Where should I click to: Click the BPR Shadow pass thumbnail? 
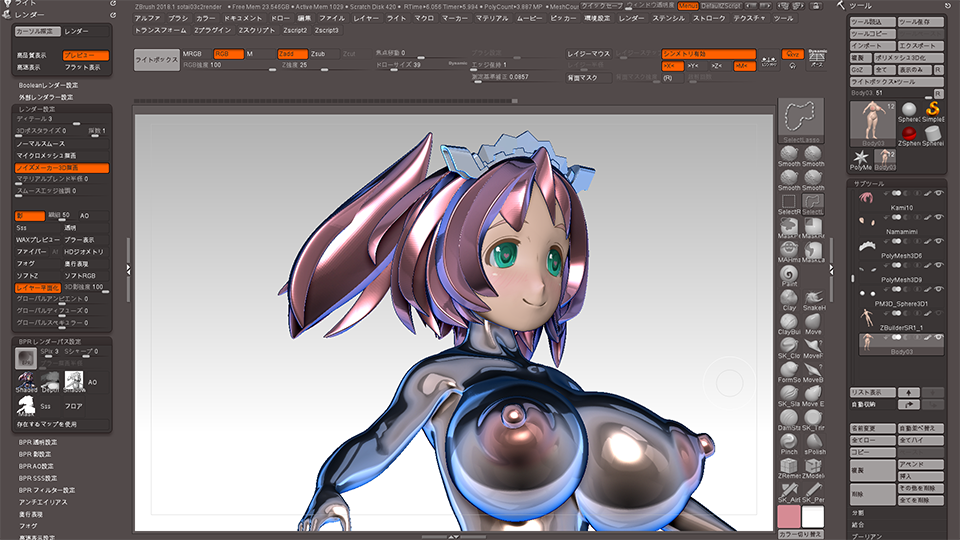click(74, 381)
